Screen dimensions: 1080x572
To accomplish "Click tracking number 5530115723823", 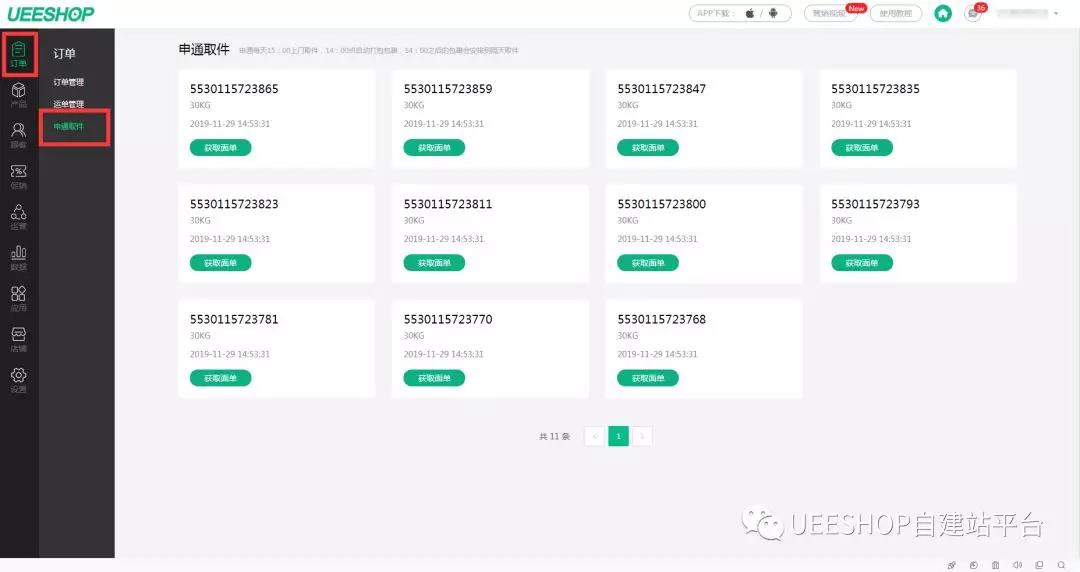I will 234,204.
